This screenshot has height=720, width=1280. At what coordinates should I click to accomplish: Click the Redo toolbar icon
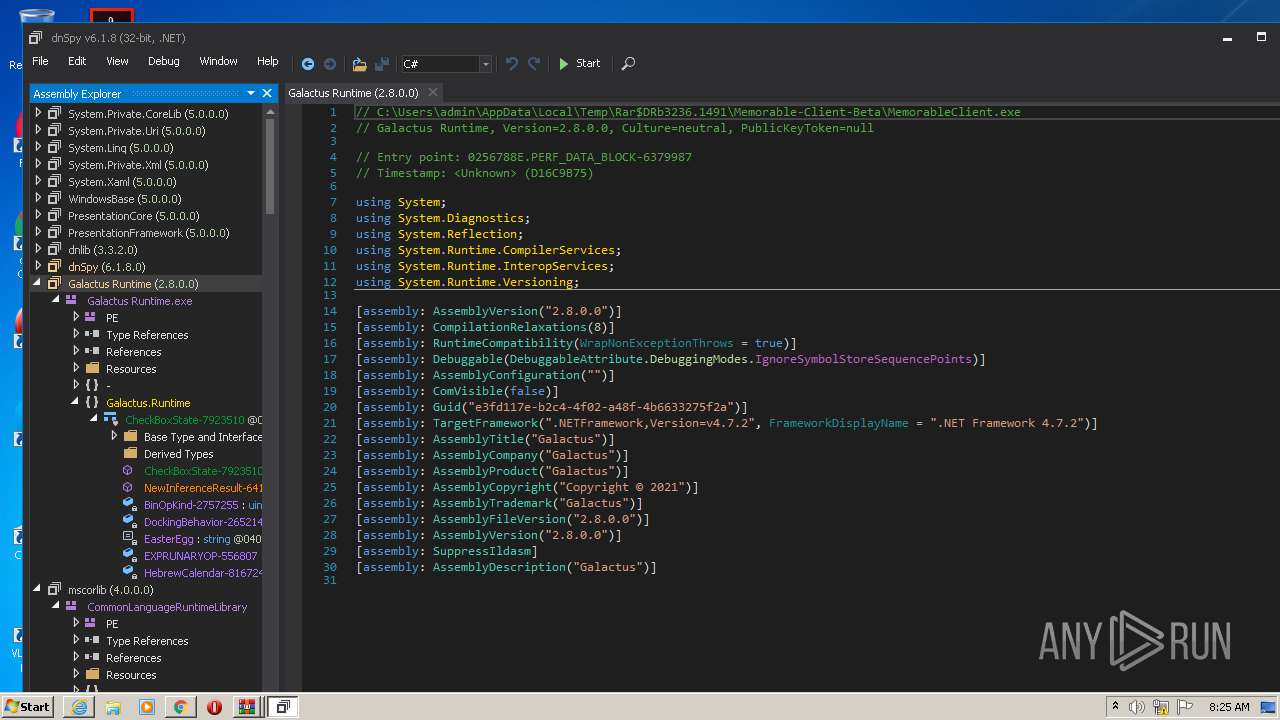[534, 63]
